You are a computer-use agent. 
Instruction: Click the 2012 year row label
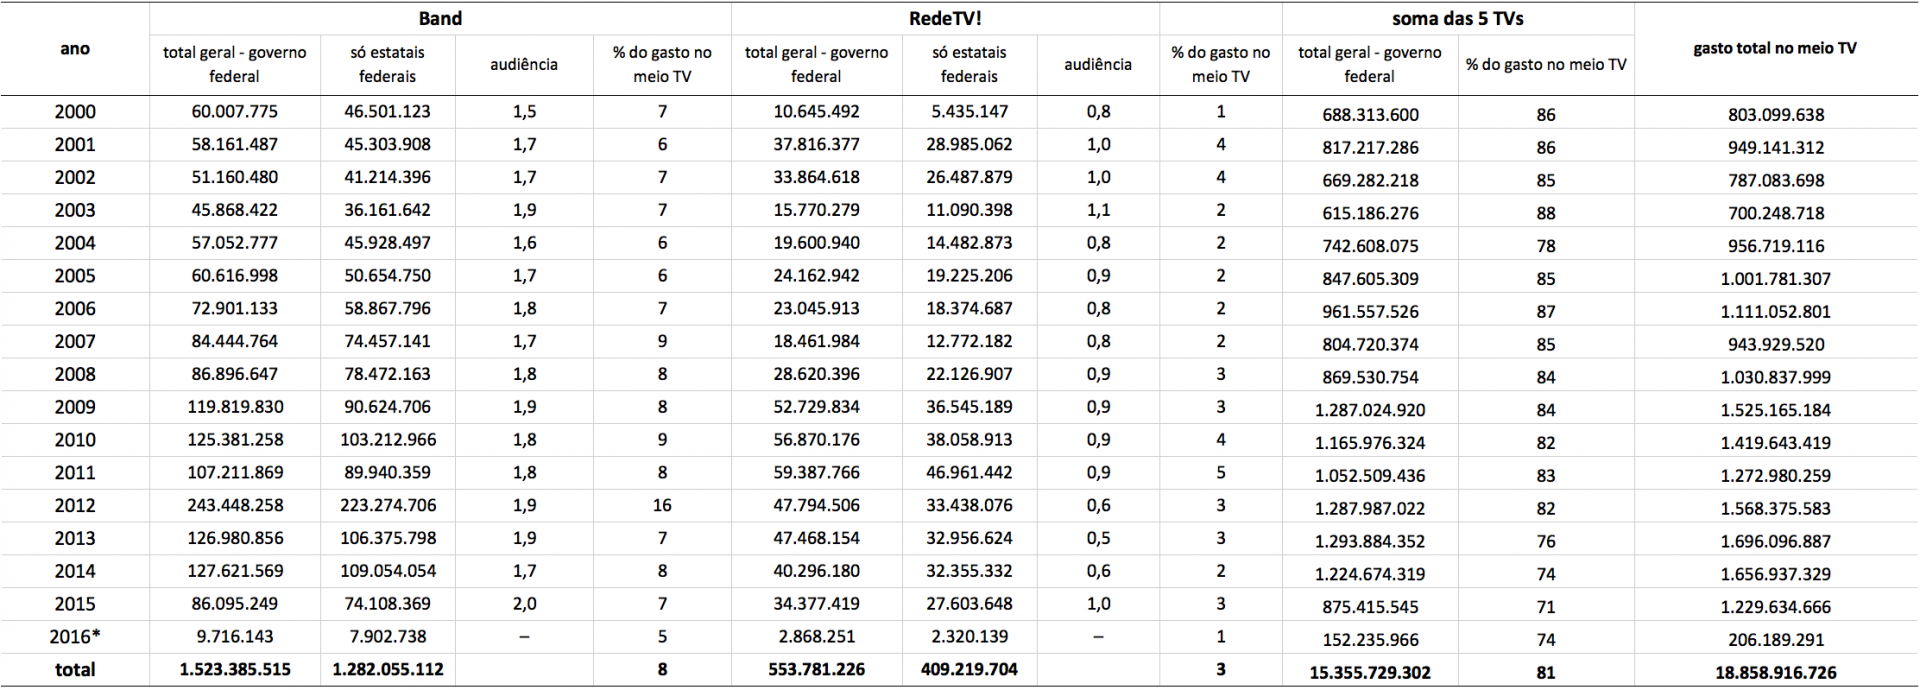pos(75,505)
